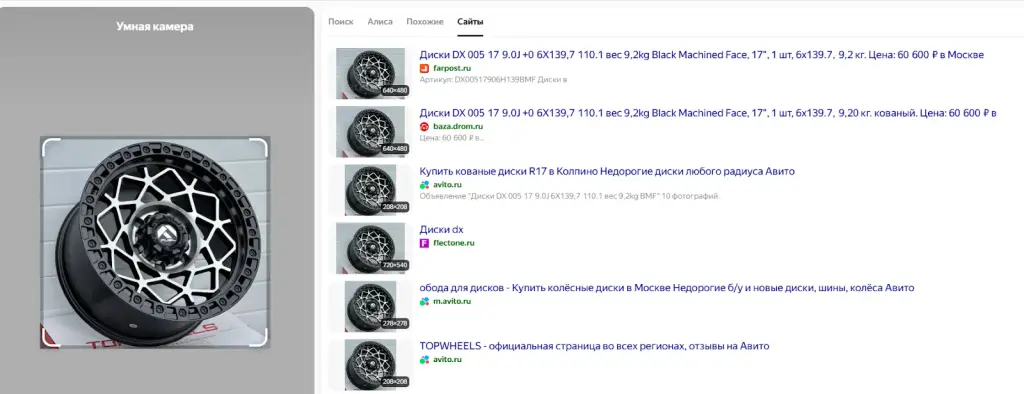Open the TOPWHEELS result thumbnail

coord(370,365)
